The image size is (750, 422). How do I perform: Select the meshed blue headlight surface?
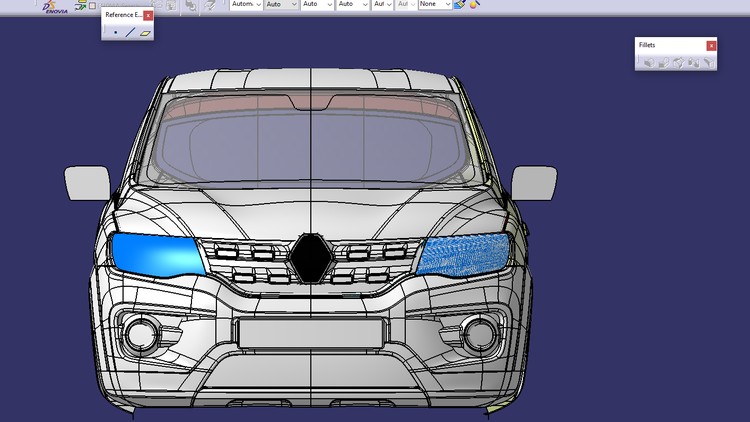(464, 256)
